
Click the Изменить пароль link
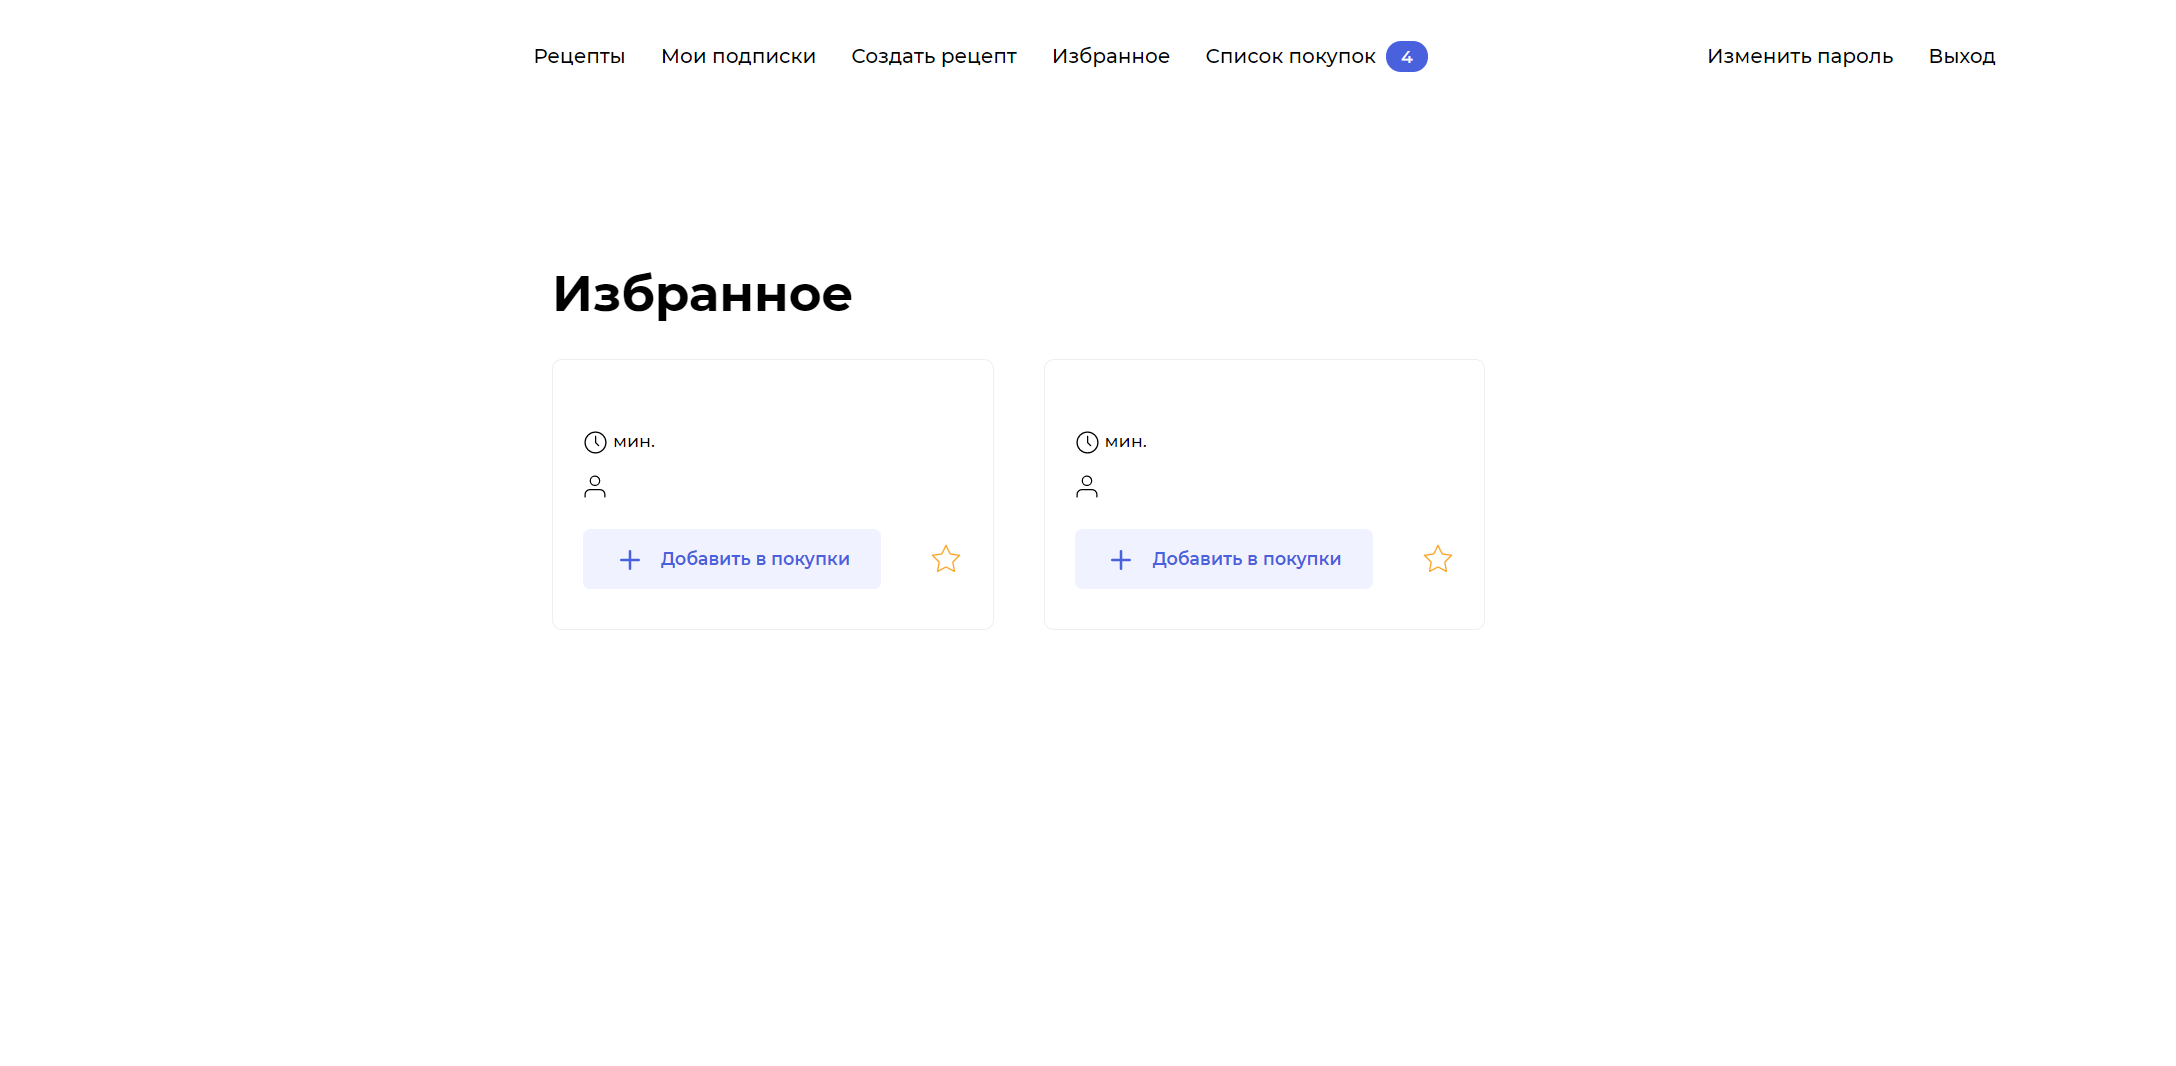click(x=1799, y=57)
